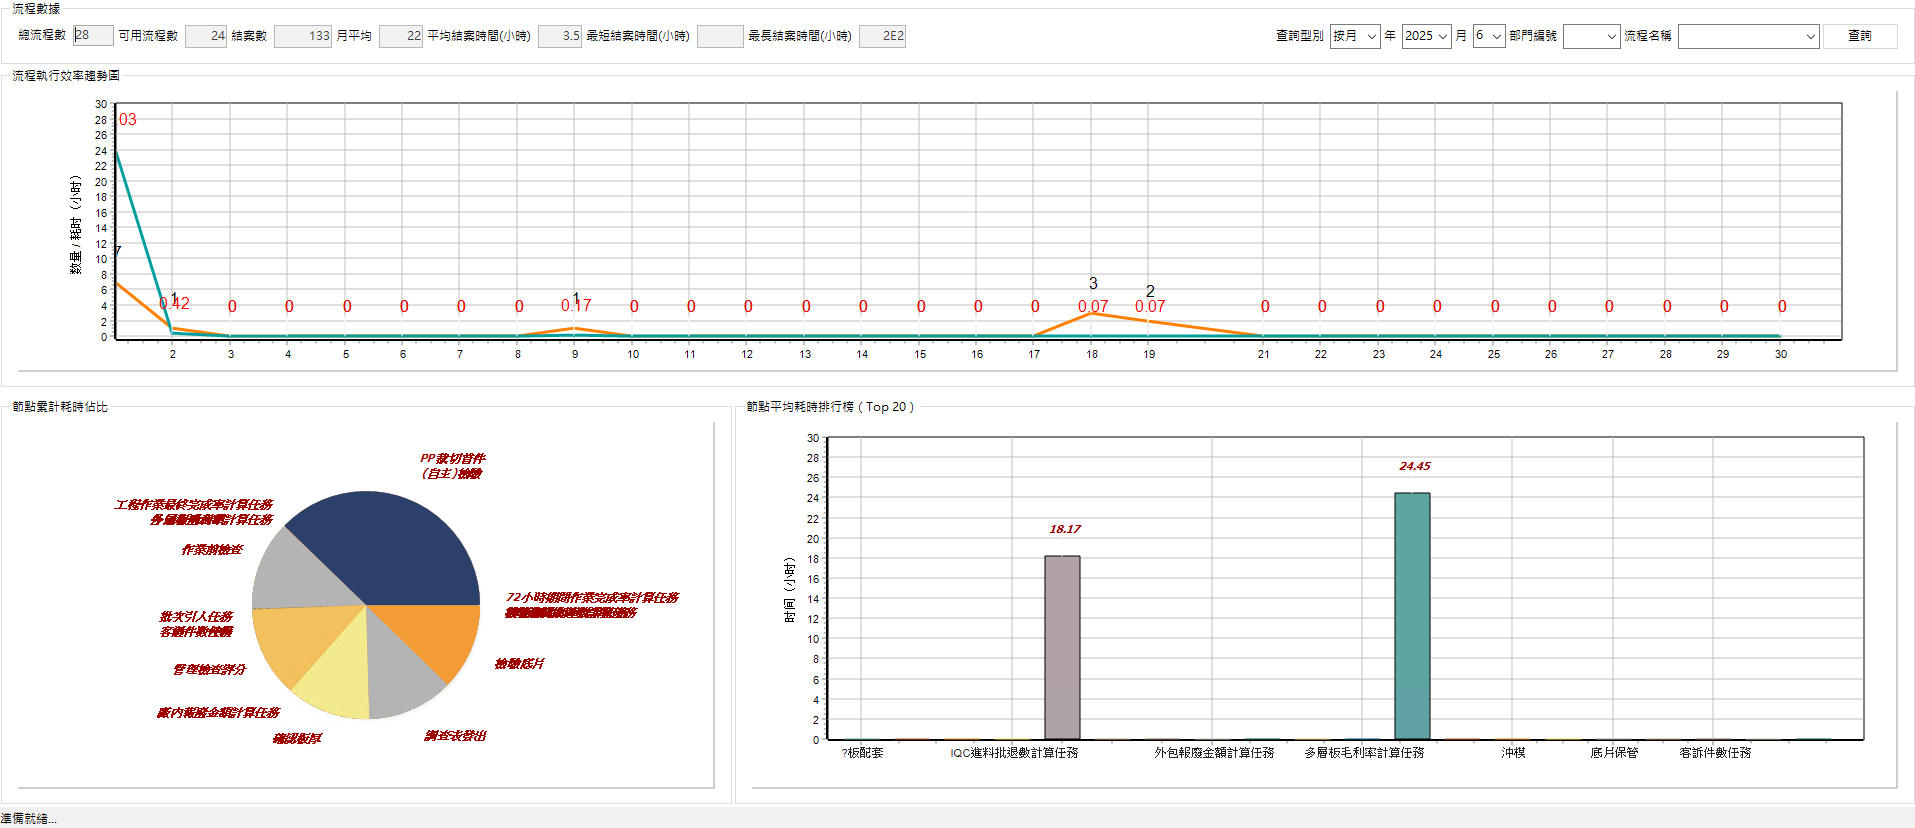
Task: Open the 查詢型別 dropdown showing 按月
Action: (1354, 36)
